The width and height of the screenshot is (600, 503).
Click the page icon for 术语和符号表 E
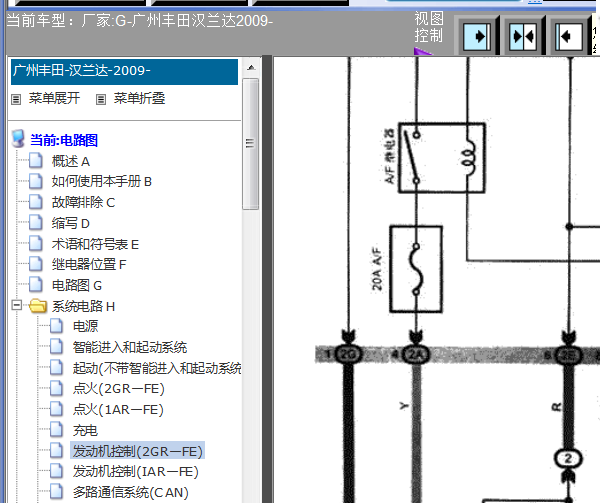coord(36,244)
